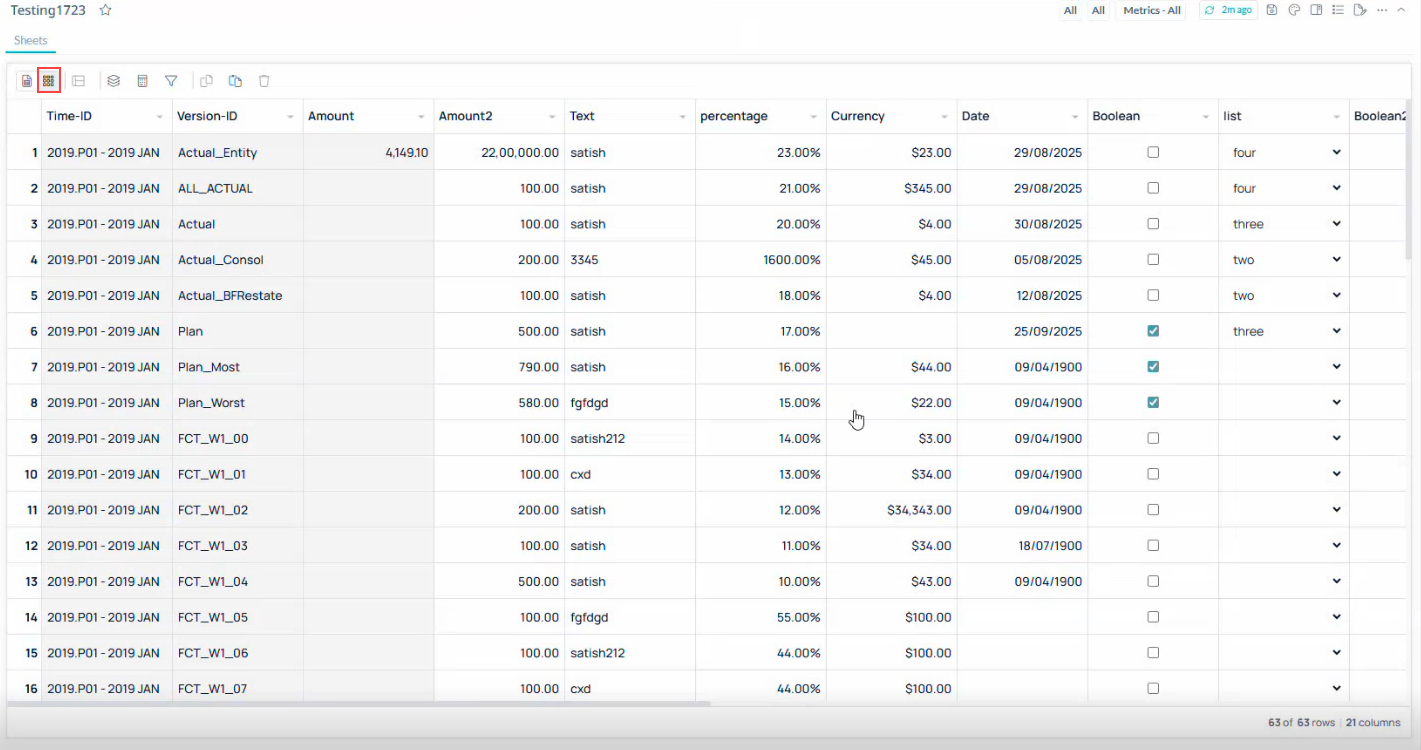Screen dimensions: 1421x750
Task: Uncheck the Boolean checkbox on row 6
Action: pyautogui.click(x=1153, y=330)
